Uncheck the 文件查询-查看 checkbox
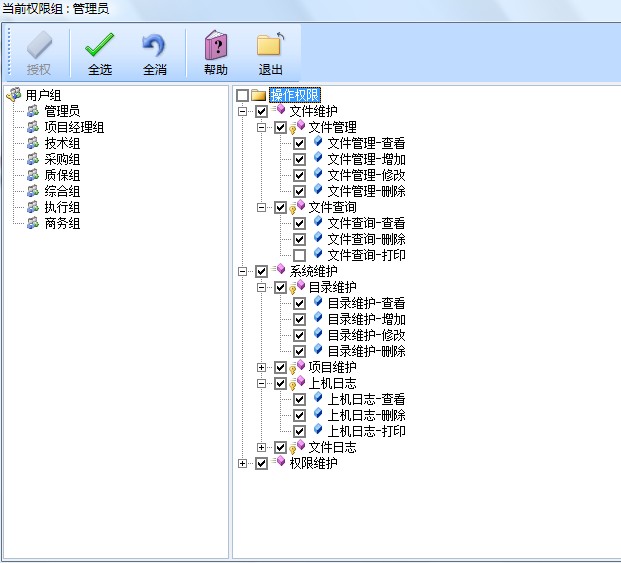621x563 pixels. 299,223
